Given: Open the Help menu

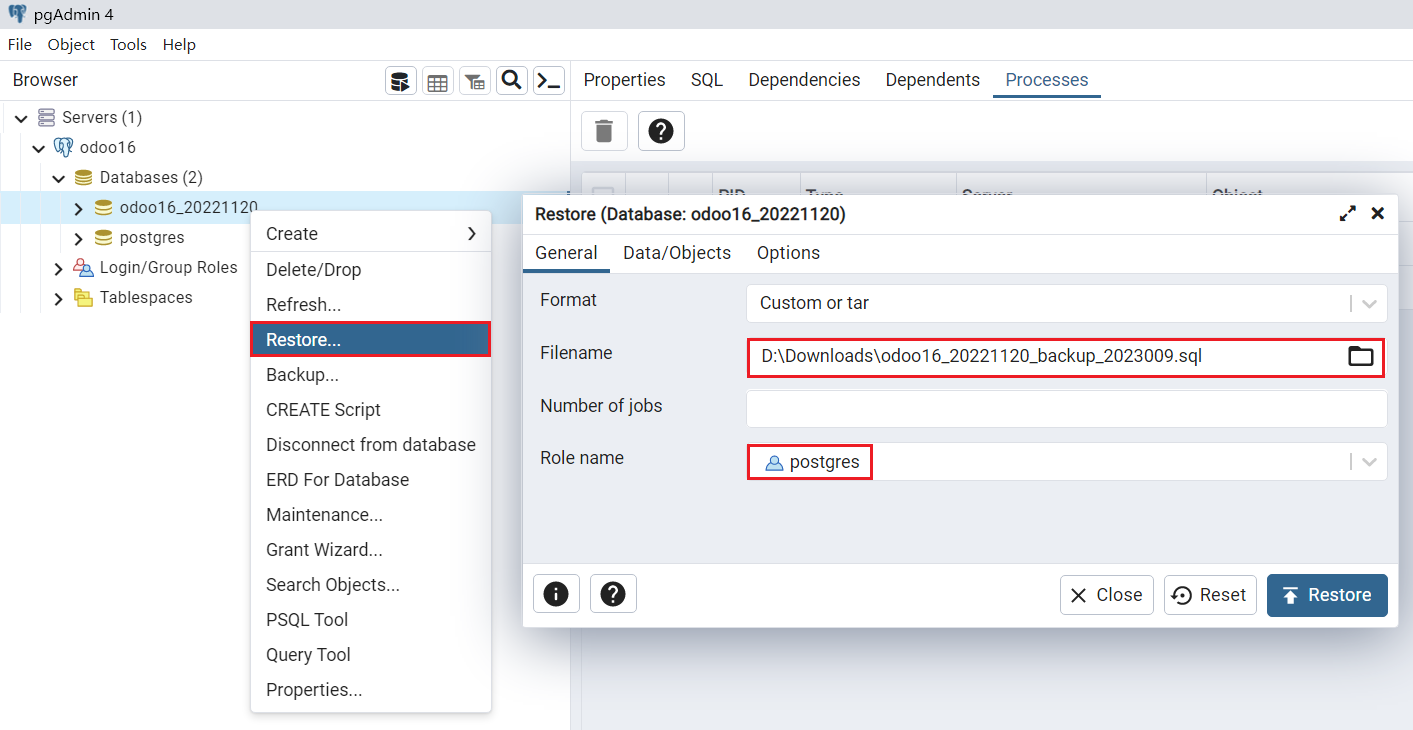Looking at the screenshot, I should (x=179, y=44).
